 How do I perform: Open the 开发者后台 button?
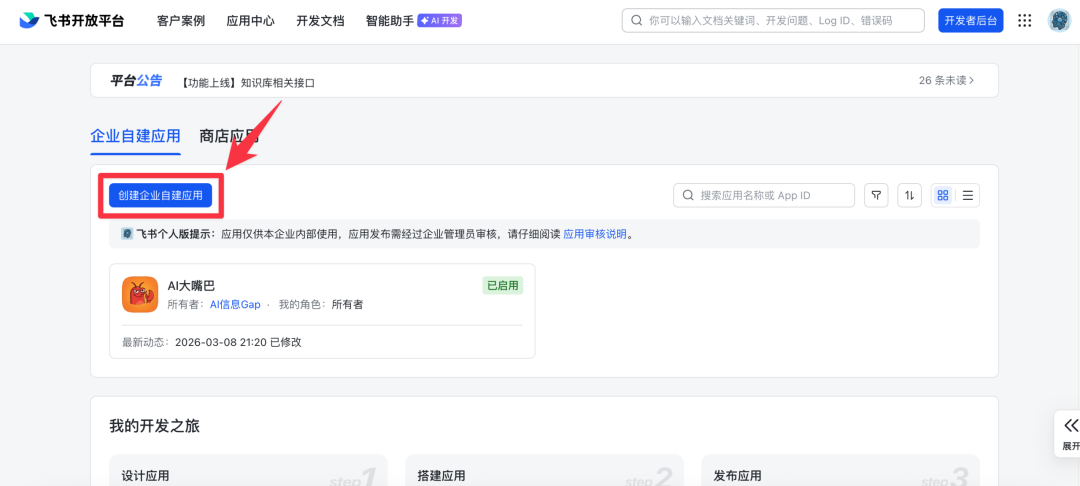tap(970, 21)
